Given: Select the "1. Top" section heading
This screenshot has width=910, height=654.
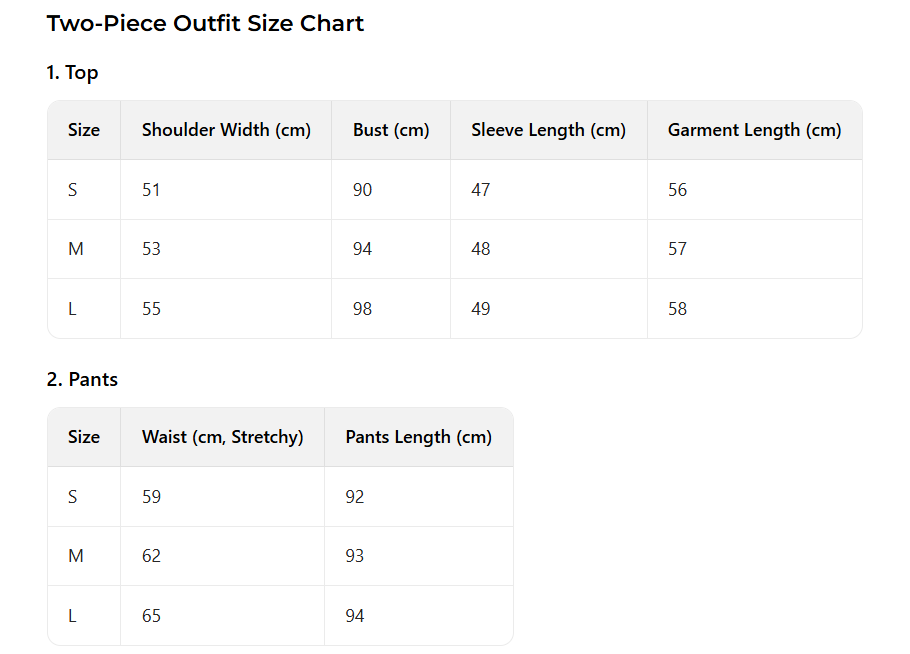Looking at the screenshot, I should coord(72,72).
